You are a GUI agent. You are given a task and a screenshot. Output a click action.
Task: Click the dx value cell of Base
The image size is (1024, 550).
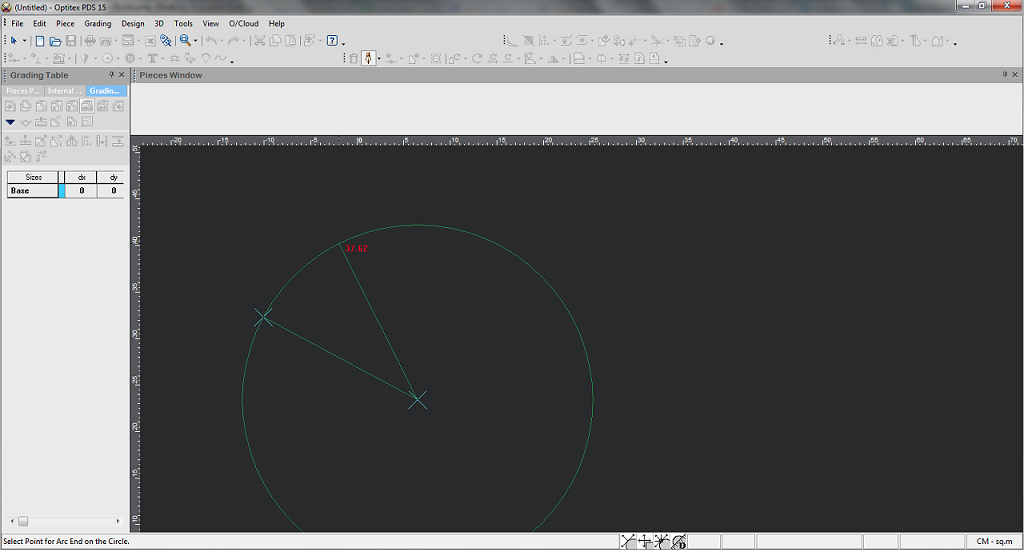pos(82,191)
